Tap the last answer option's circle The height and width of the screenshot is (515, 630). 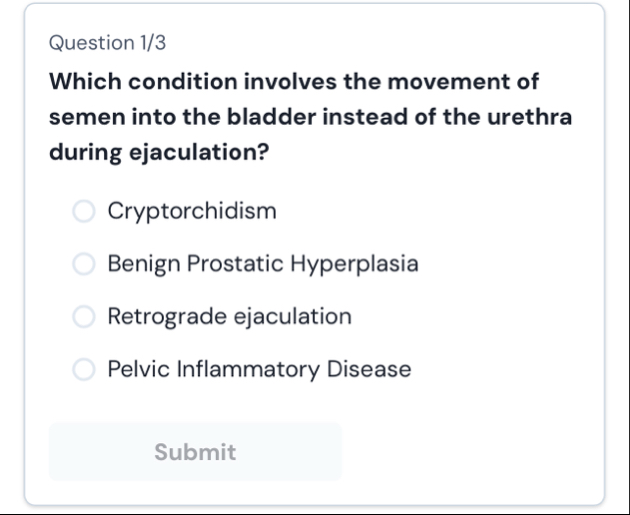click(x=85, y=370)
